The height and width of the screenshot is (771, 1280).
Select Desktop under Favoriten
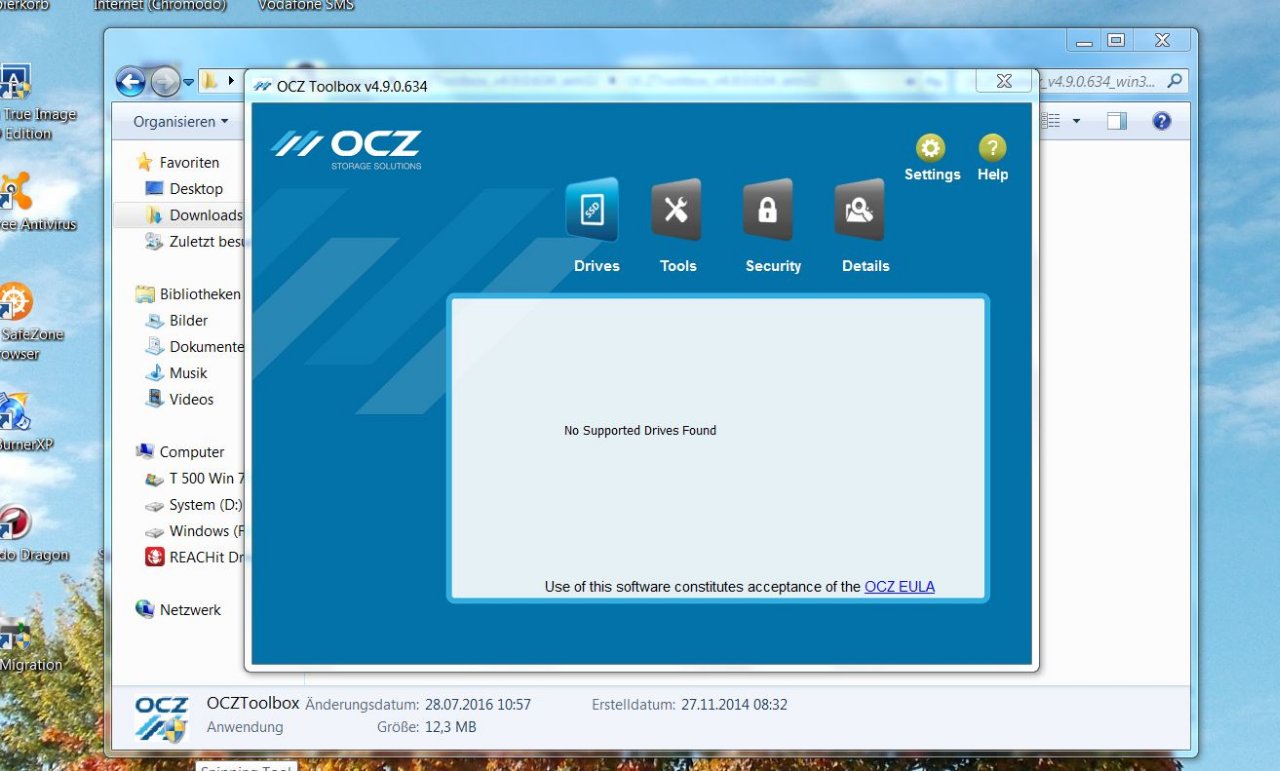[196, 188]
